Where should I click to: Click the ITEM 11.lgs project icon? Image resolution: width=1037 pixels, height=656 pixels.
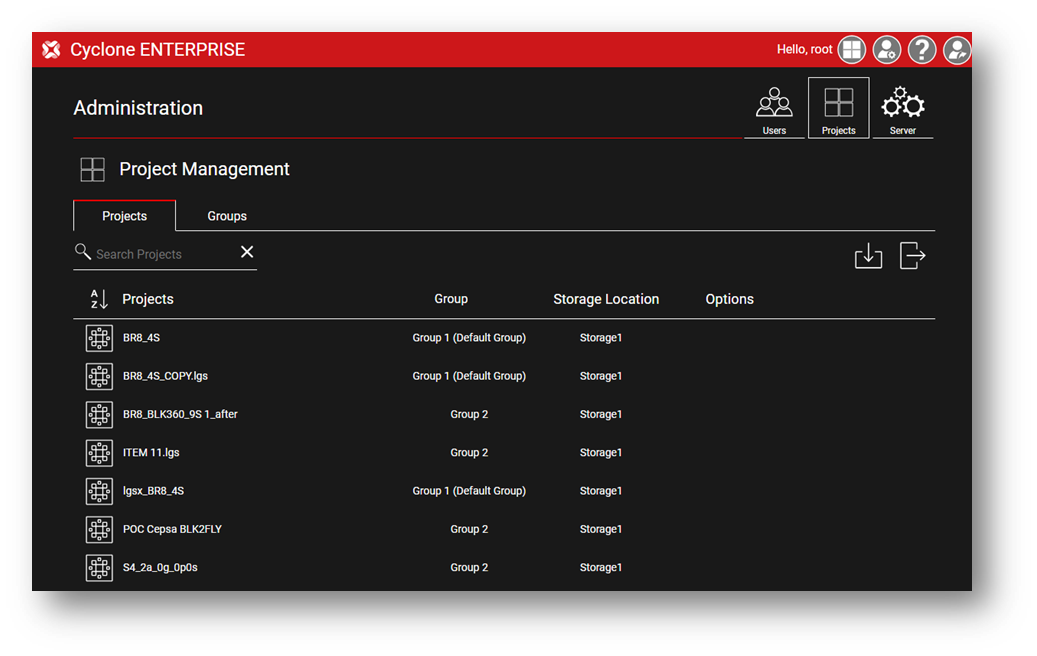click(99, 453)
